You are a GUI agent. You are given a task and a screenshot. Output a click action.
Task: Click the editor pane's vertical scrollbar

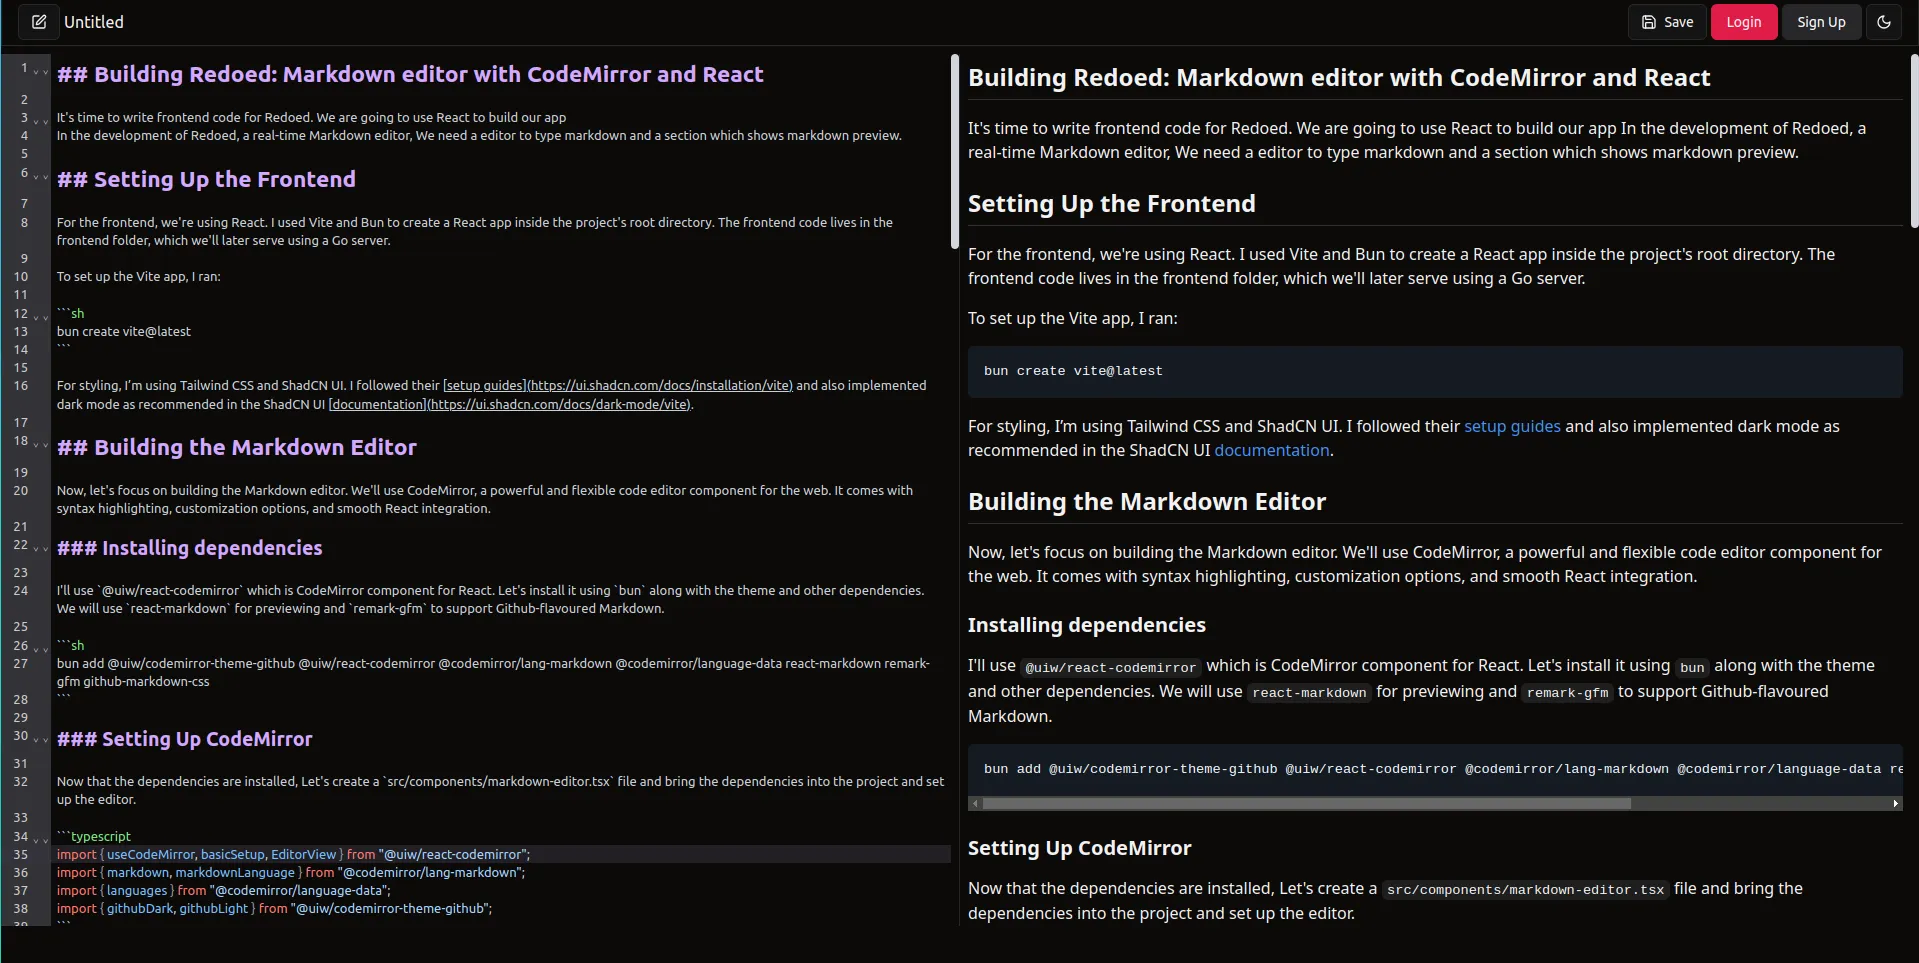click(954, 151)
